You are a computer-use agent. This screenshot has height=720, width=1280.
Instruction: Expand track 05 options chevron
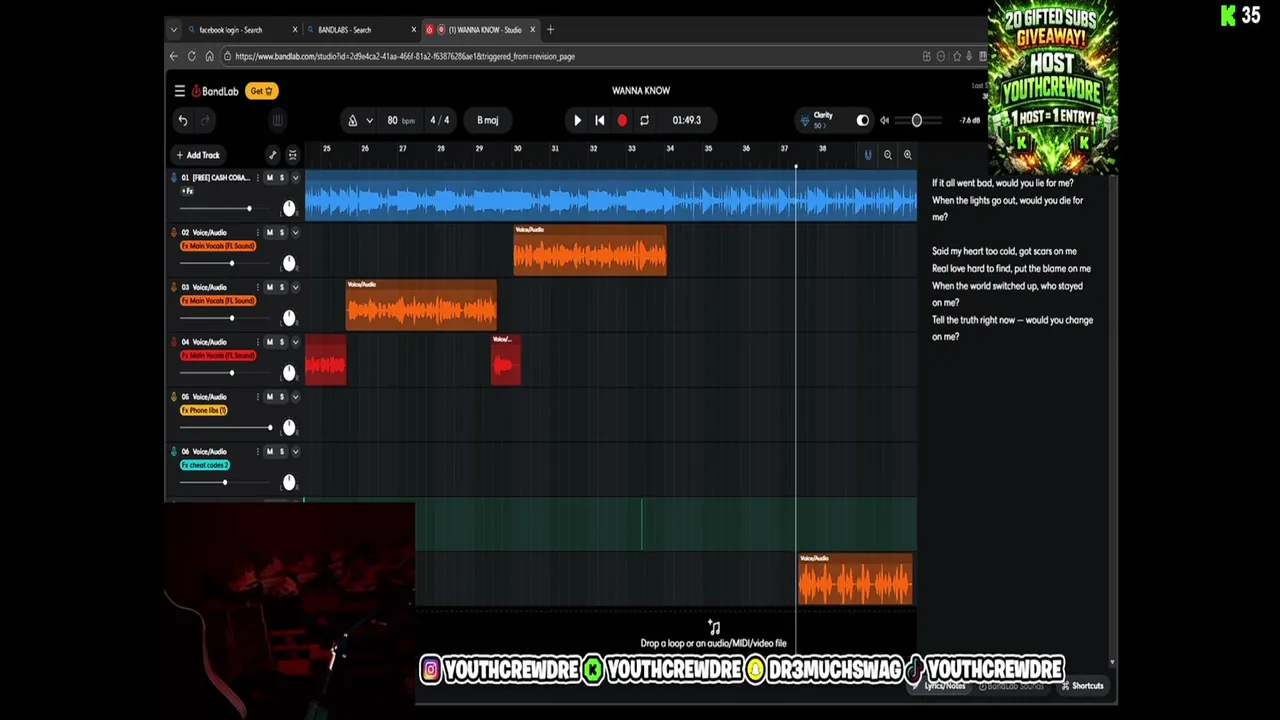coord(295,397)
